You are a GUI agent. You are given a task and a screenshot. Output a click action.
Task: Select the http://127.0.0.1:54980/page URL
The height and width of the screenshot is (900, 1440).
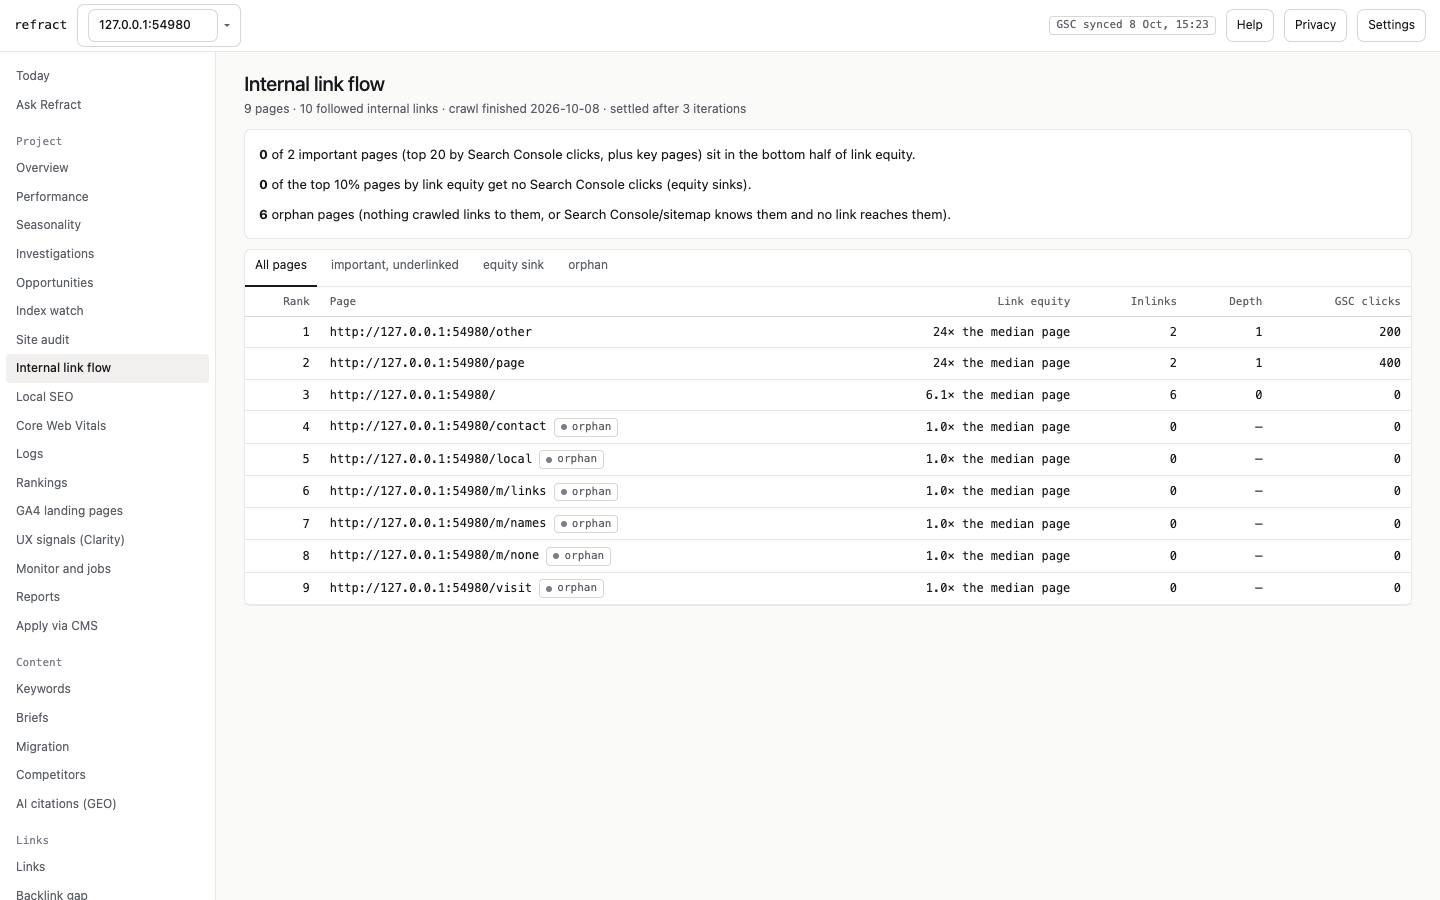tap(427, 363)
